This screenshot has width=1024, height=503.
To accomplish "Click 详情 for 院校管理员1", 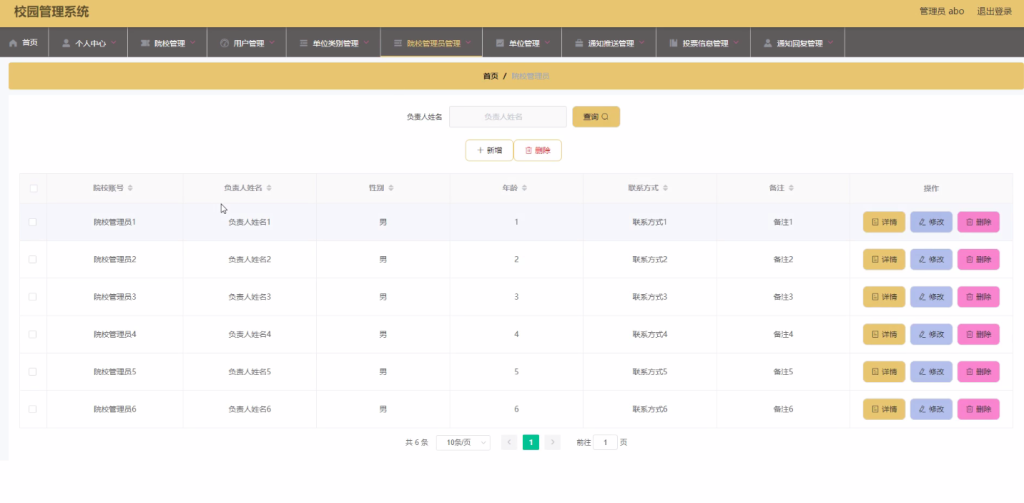I will [x=883, y=222].
